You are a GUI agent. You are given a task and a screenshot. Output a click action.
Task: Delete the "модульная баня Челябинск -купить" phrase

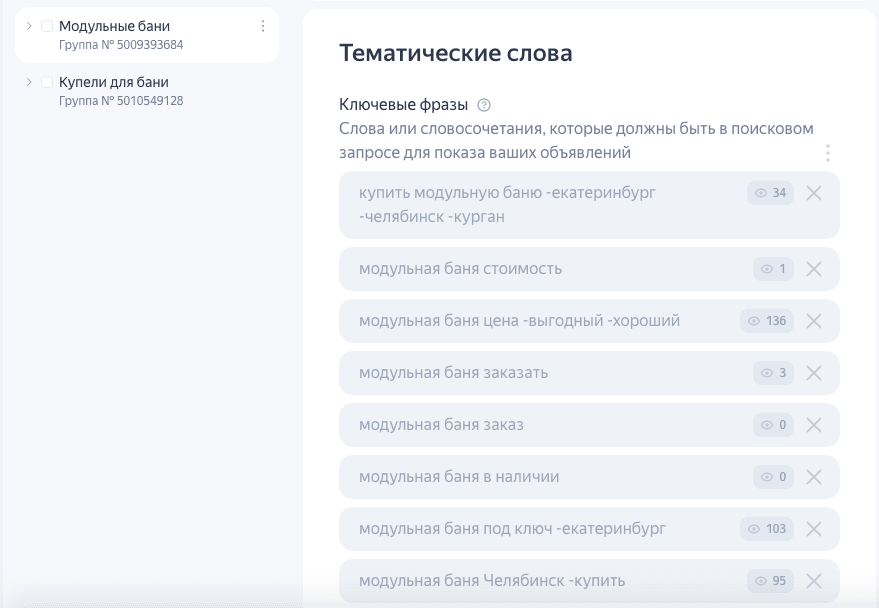coord(814,581)
